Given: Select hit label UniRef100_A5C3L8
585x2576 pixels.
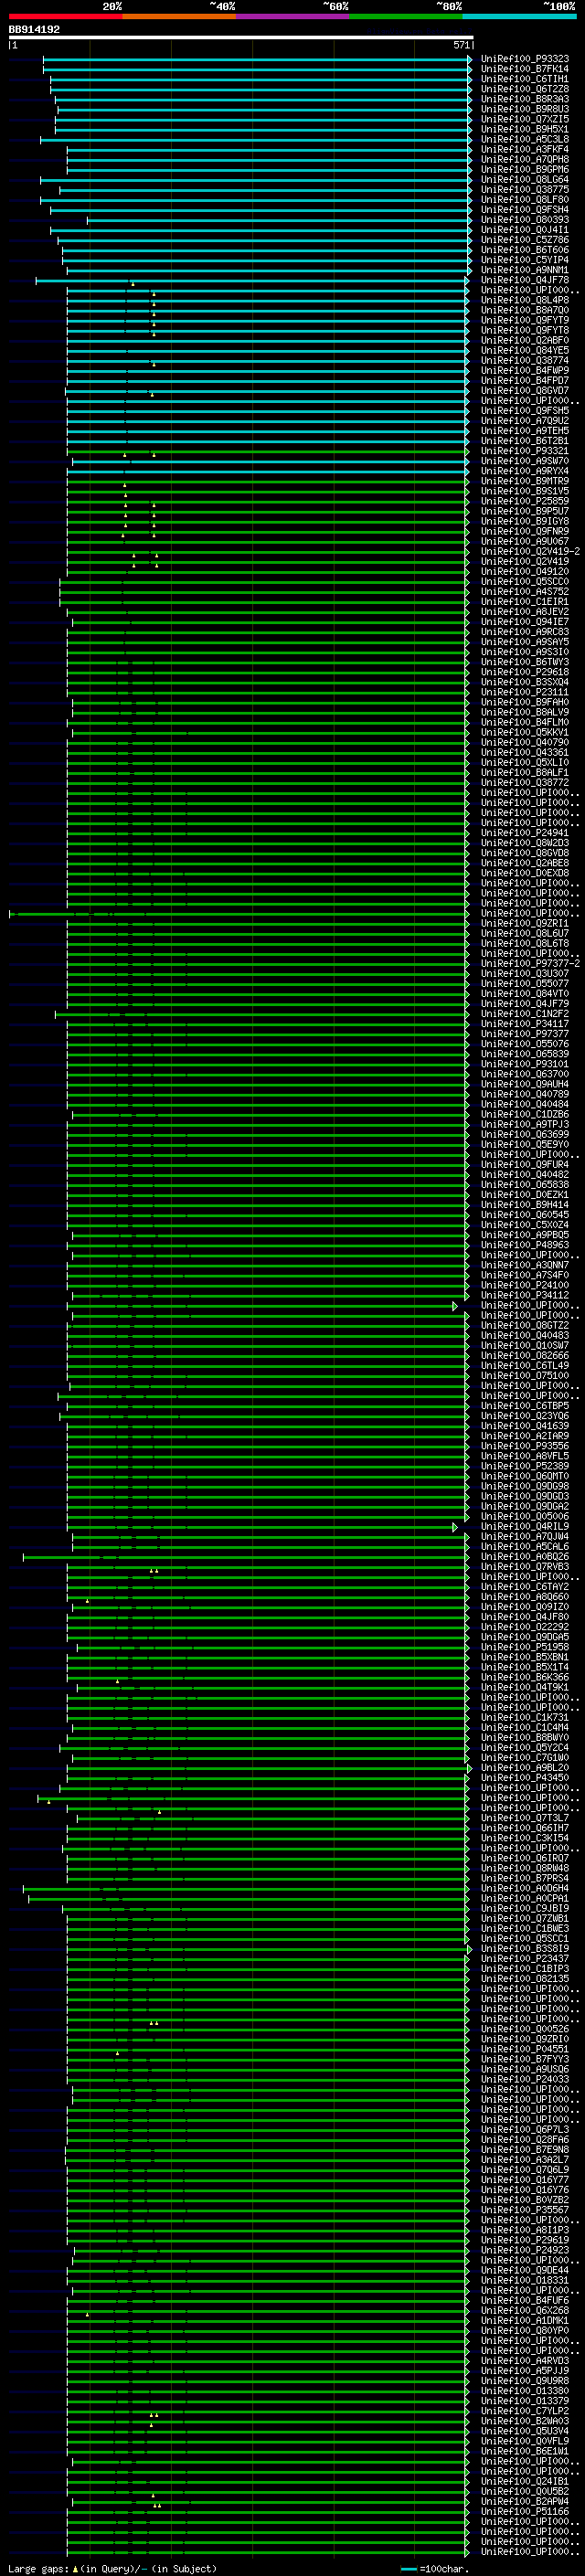Looking at the screenshot, I should (x=525, y=139).
